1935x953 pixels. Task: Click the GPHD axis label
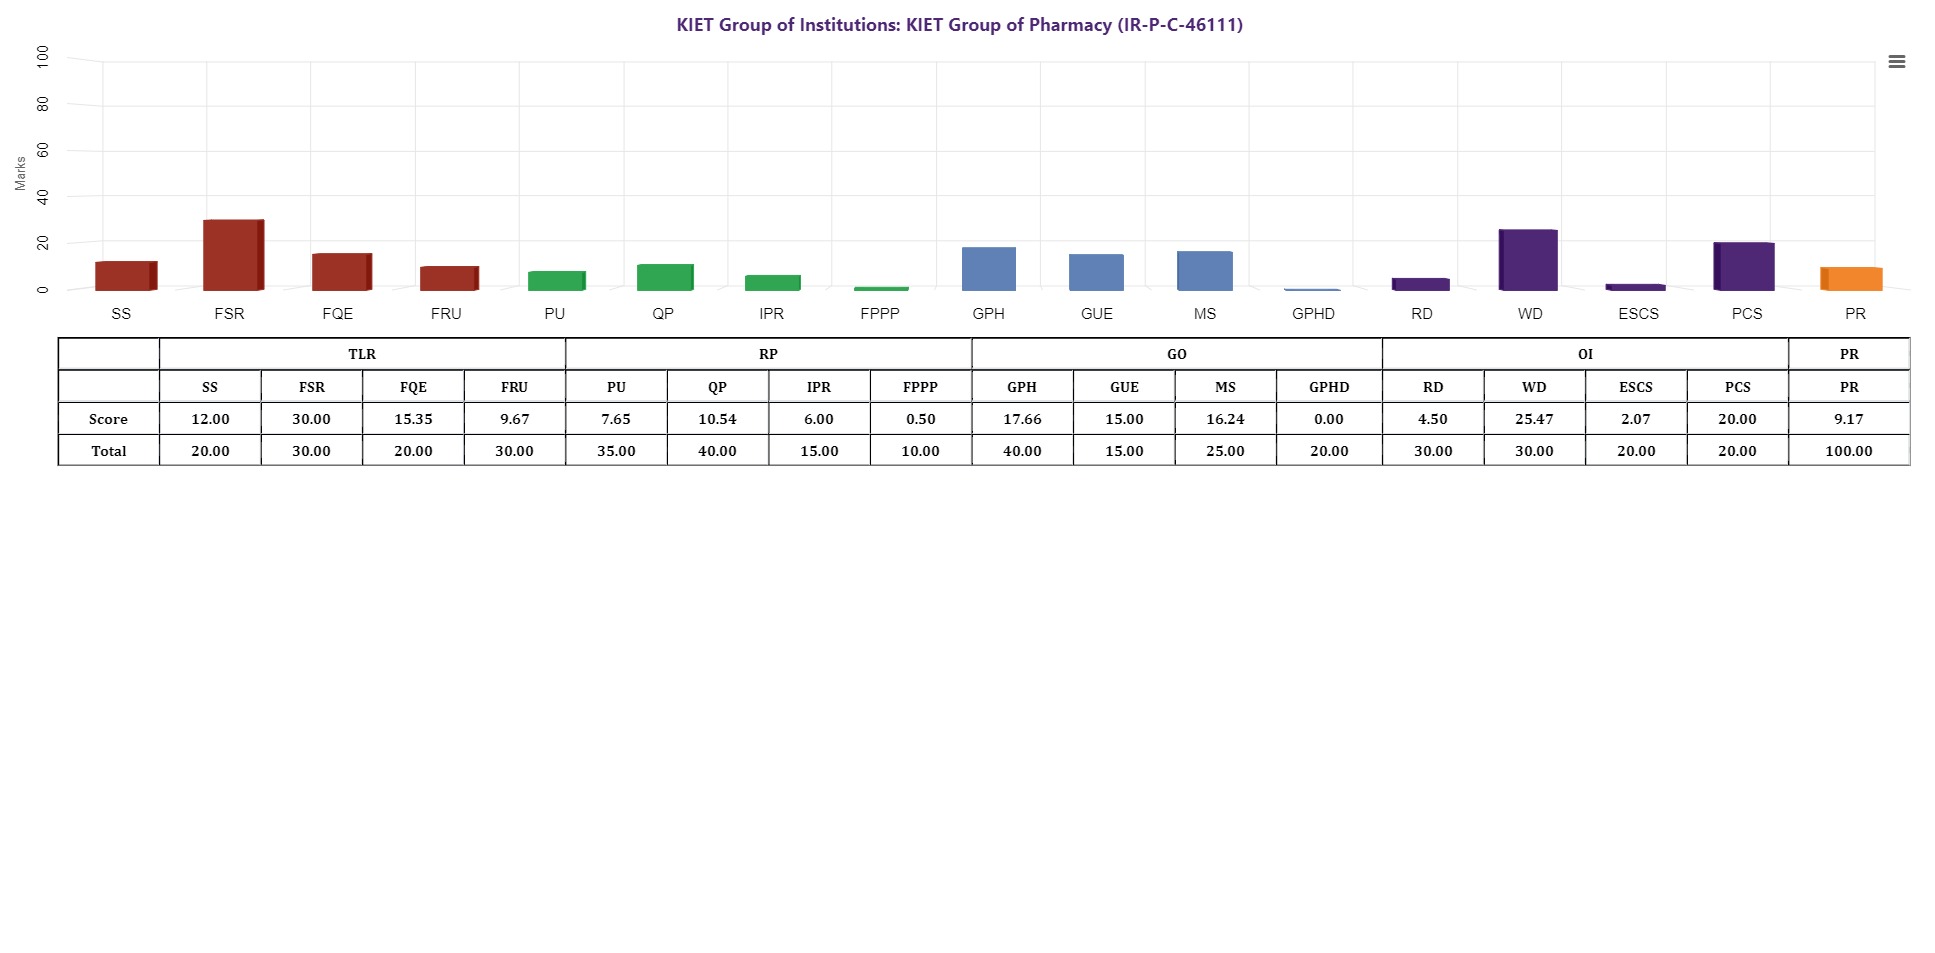(1313, 314)
